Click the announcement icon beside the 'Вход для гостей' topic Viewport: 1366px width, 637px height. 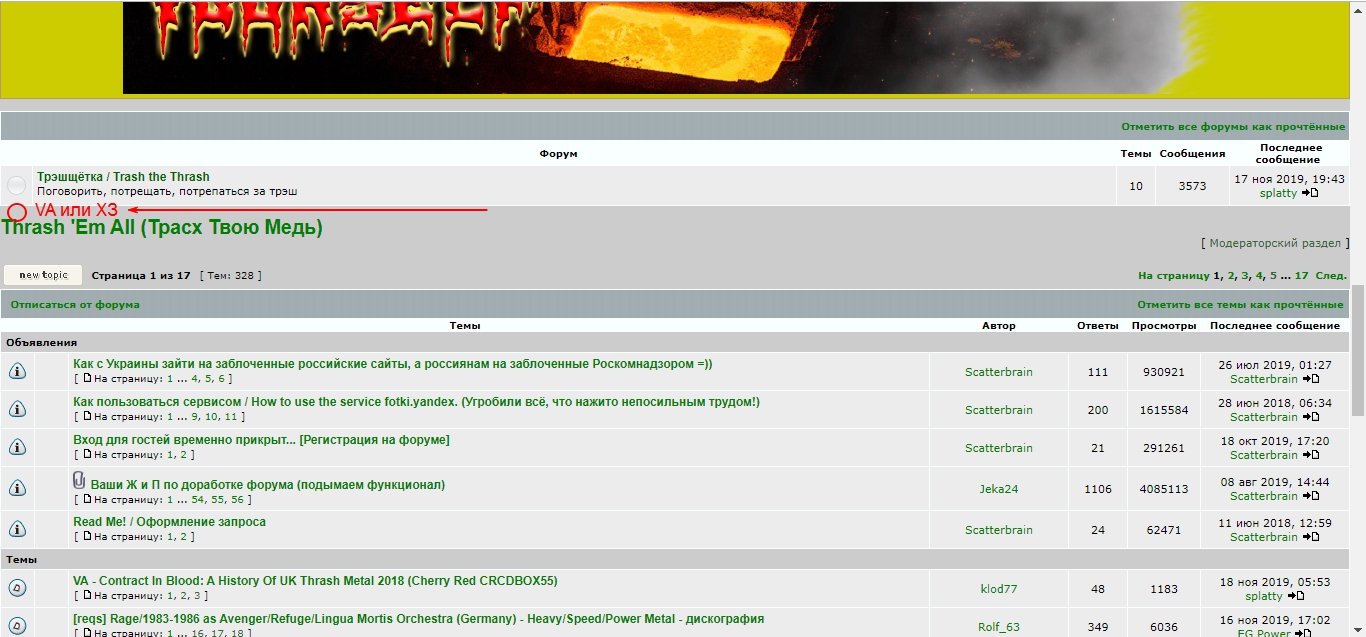17,447
